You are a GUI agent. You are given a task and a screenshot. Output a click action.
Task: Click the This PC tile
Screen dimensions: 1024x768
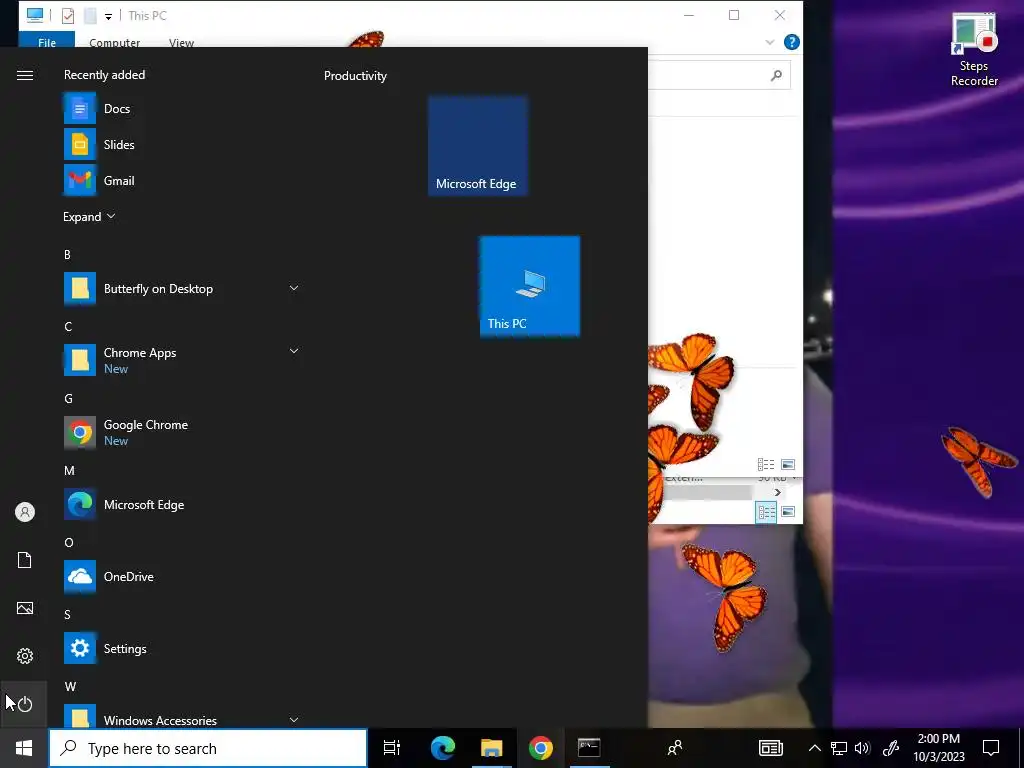tap(530, 287)
